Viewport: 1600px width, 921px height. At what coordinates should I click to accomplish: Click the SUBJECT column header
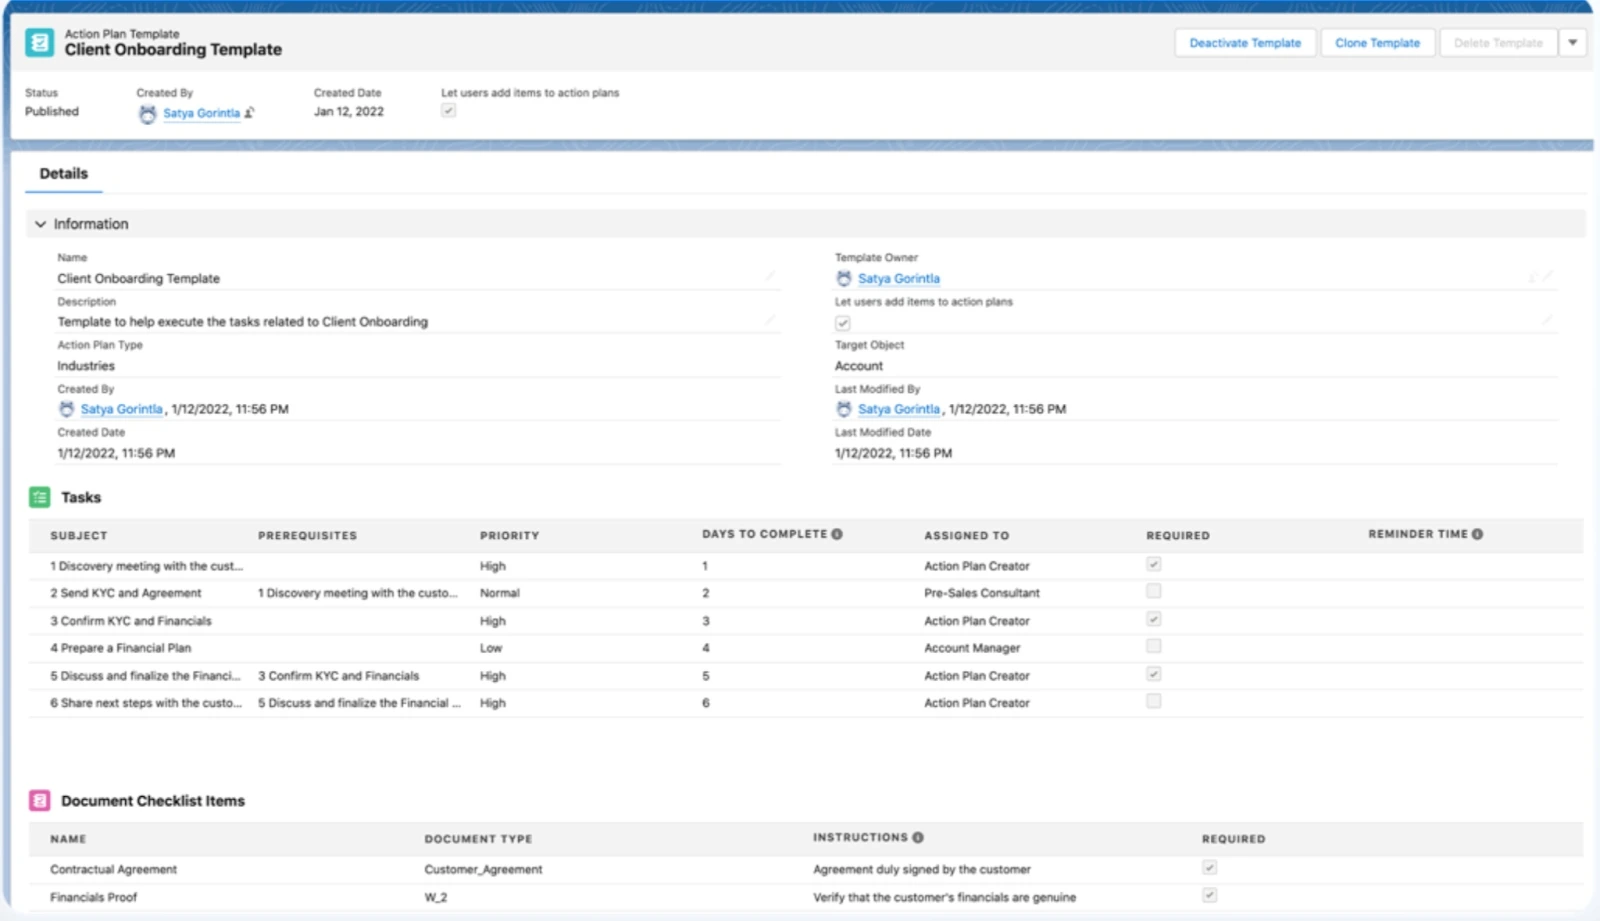click(79, 536)
